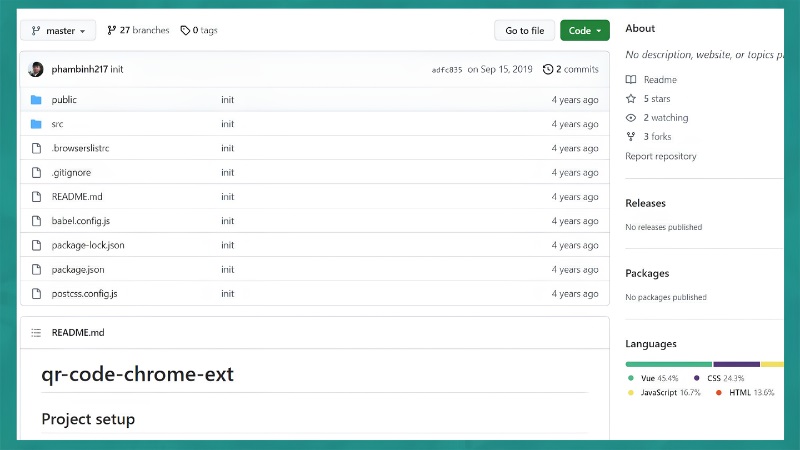This screenshot has width=800, height=450.
Task: Open phambinh217 user avatar
Action: pos(36,69)
